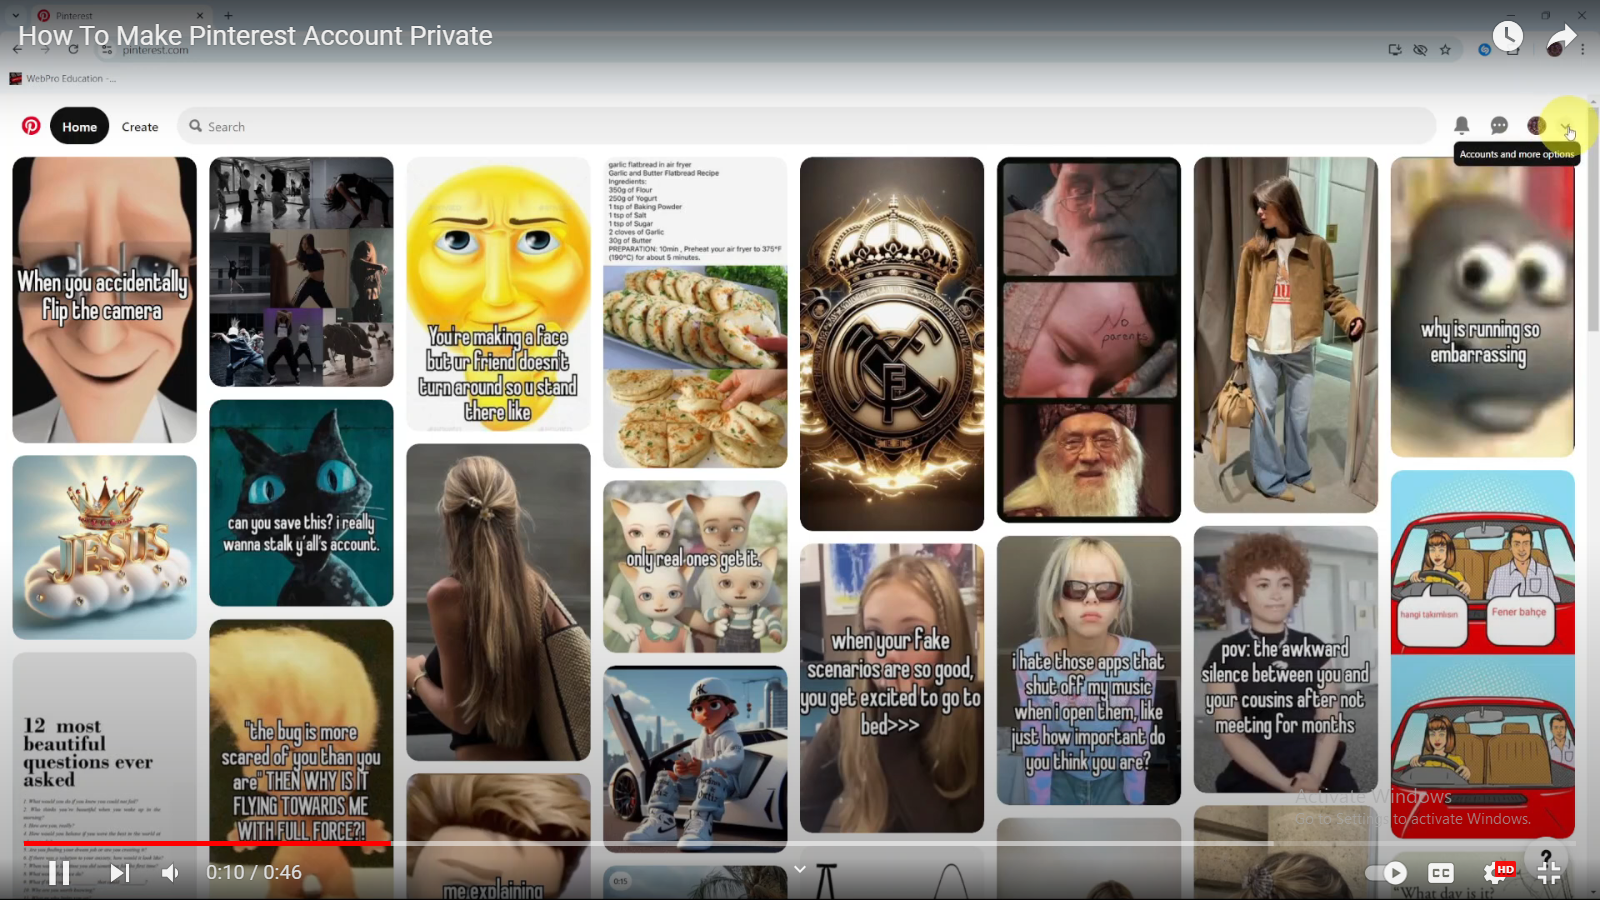
Task: Toggle the autoplay switch
Action: [x=1386, y=873]
